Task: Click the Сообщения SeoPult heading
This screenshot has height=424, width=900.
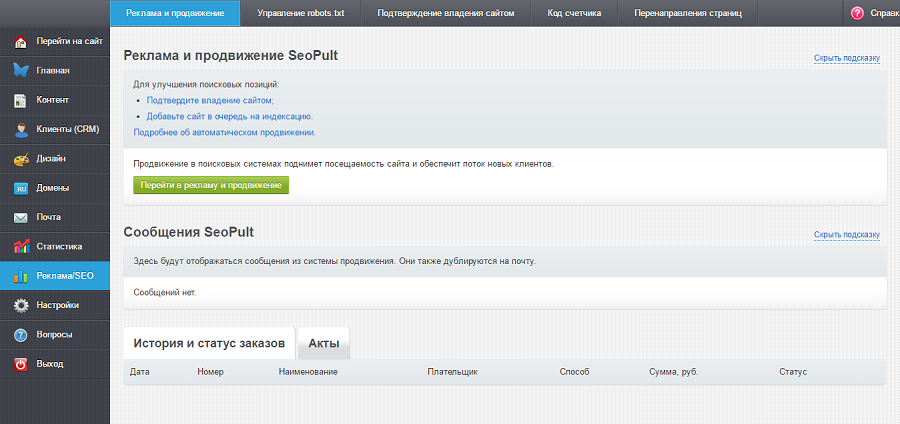Action: 189,232
